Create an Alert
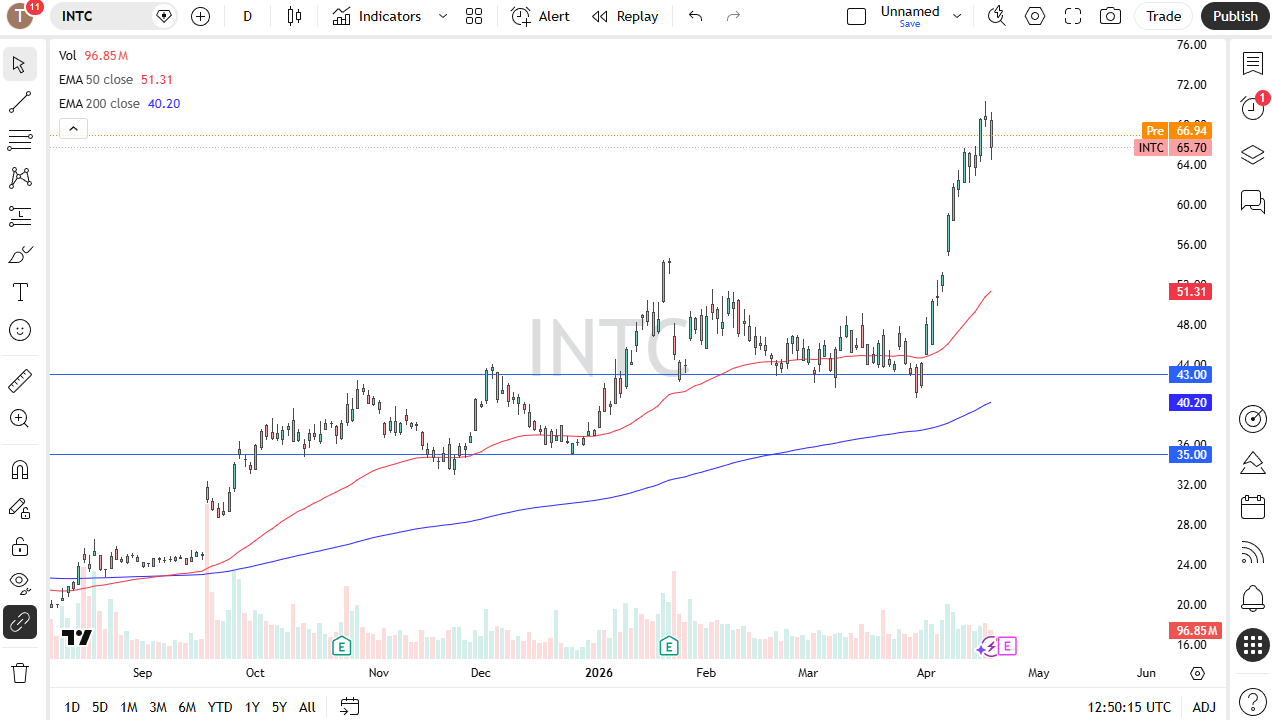This screenshot has width=1272, height=720. pyautogui.click(x=540, y=16)
